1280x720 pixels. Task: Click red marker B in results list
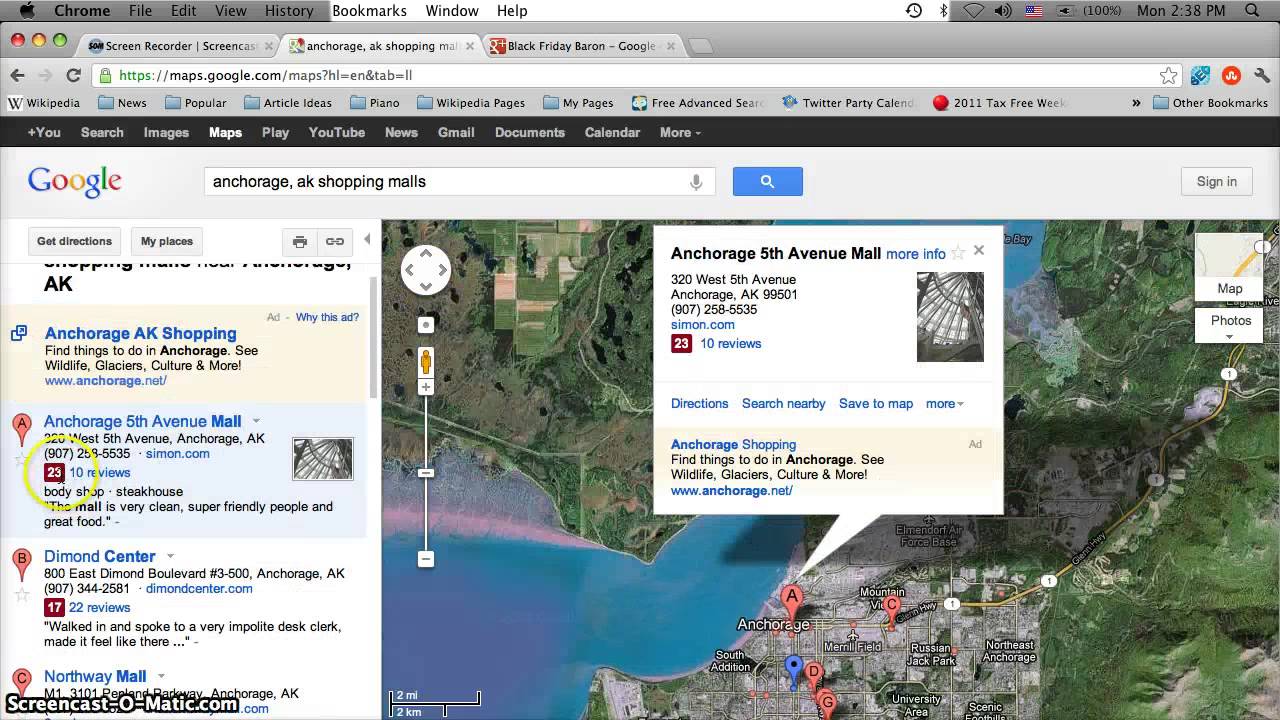pos(21,565)
